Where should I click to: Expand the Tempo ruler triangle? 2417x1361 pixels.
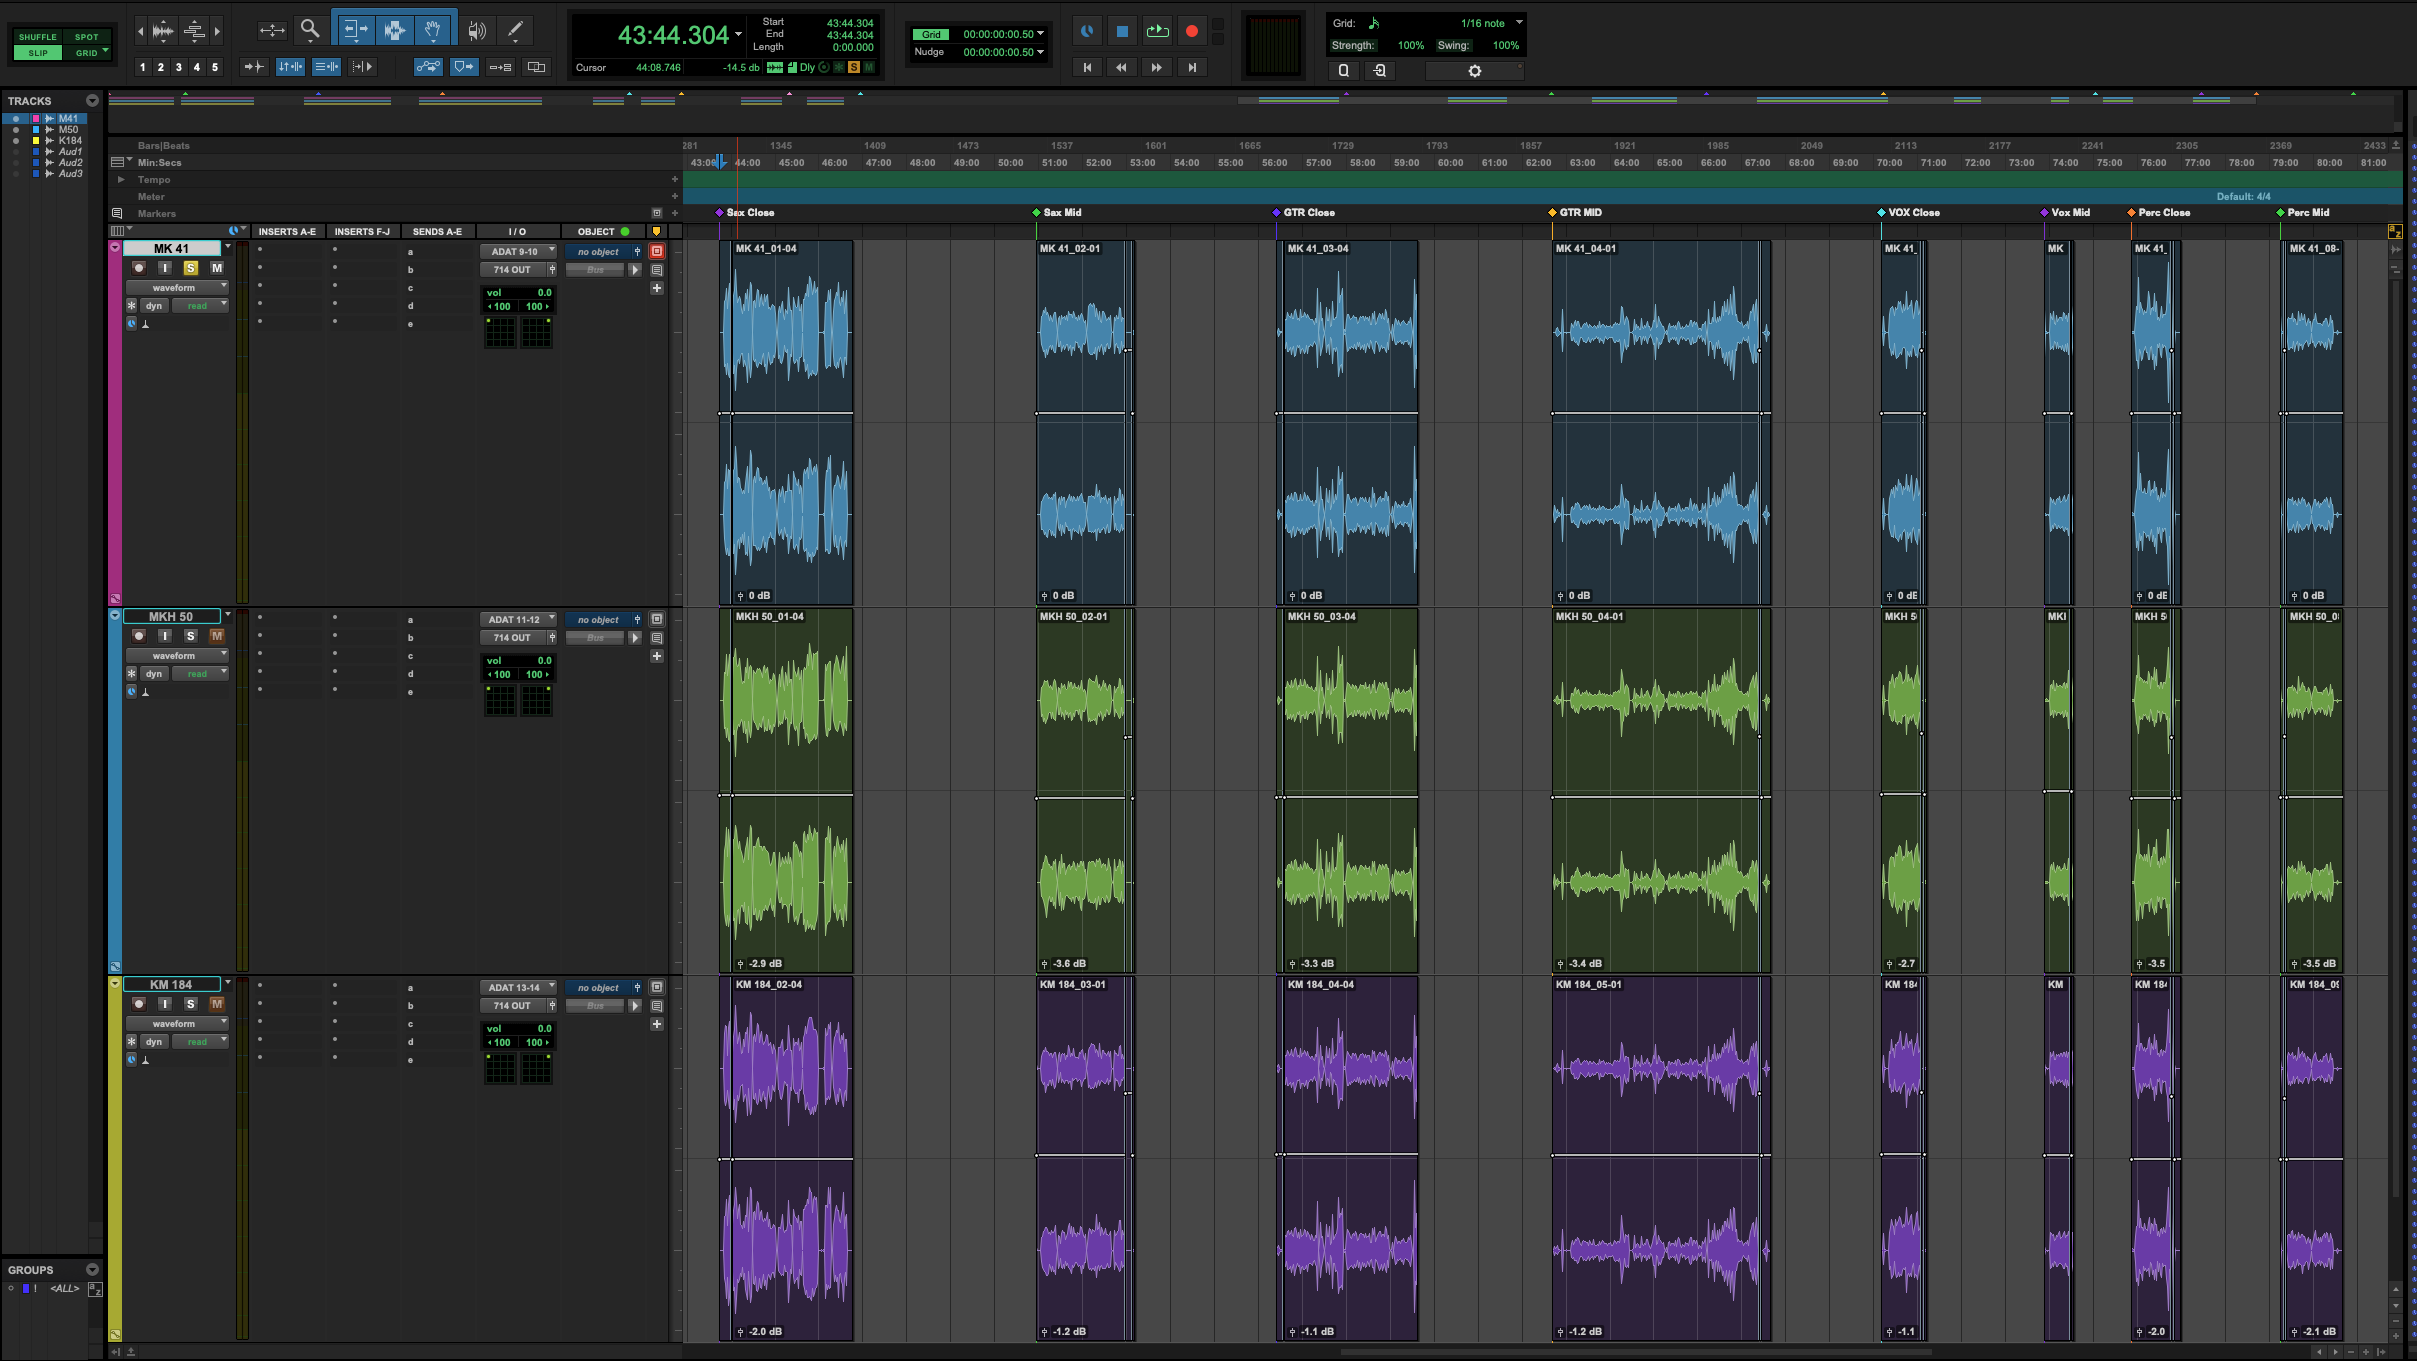coord(121,180)
